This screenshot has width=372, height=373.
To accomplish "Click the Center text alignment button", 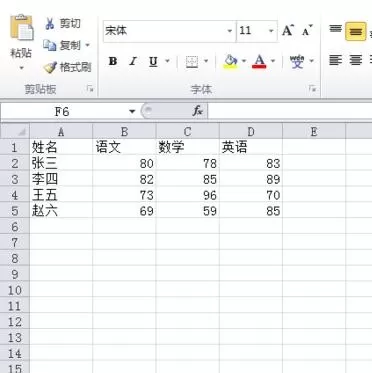I will [x=356, y=60].
